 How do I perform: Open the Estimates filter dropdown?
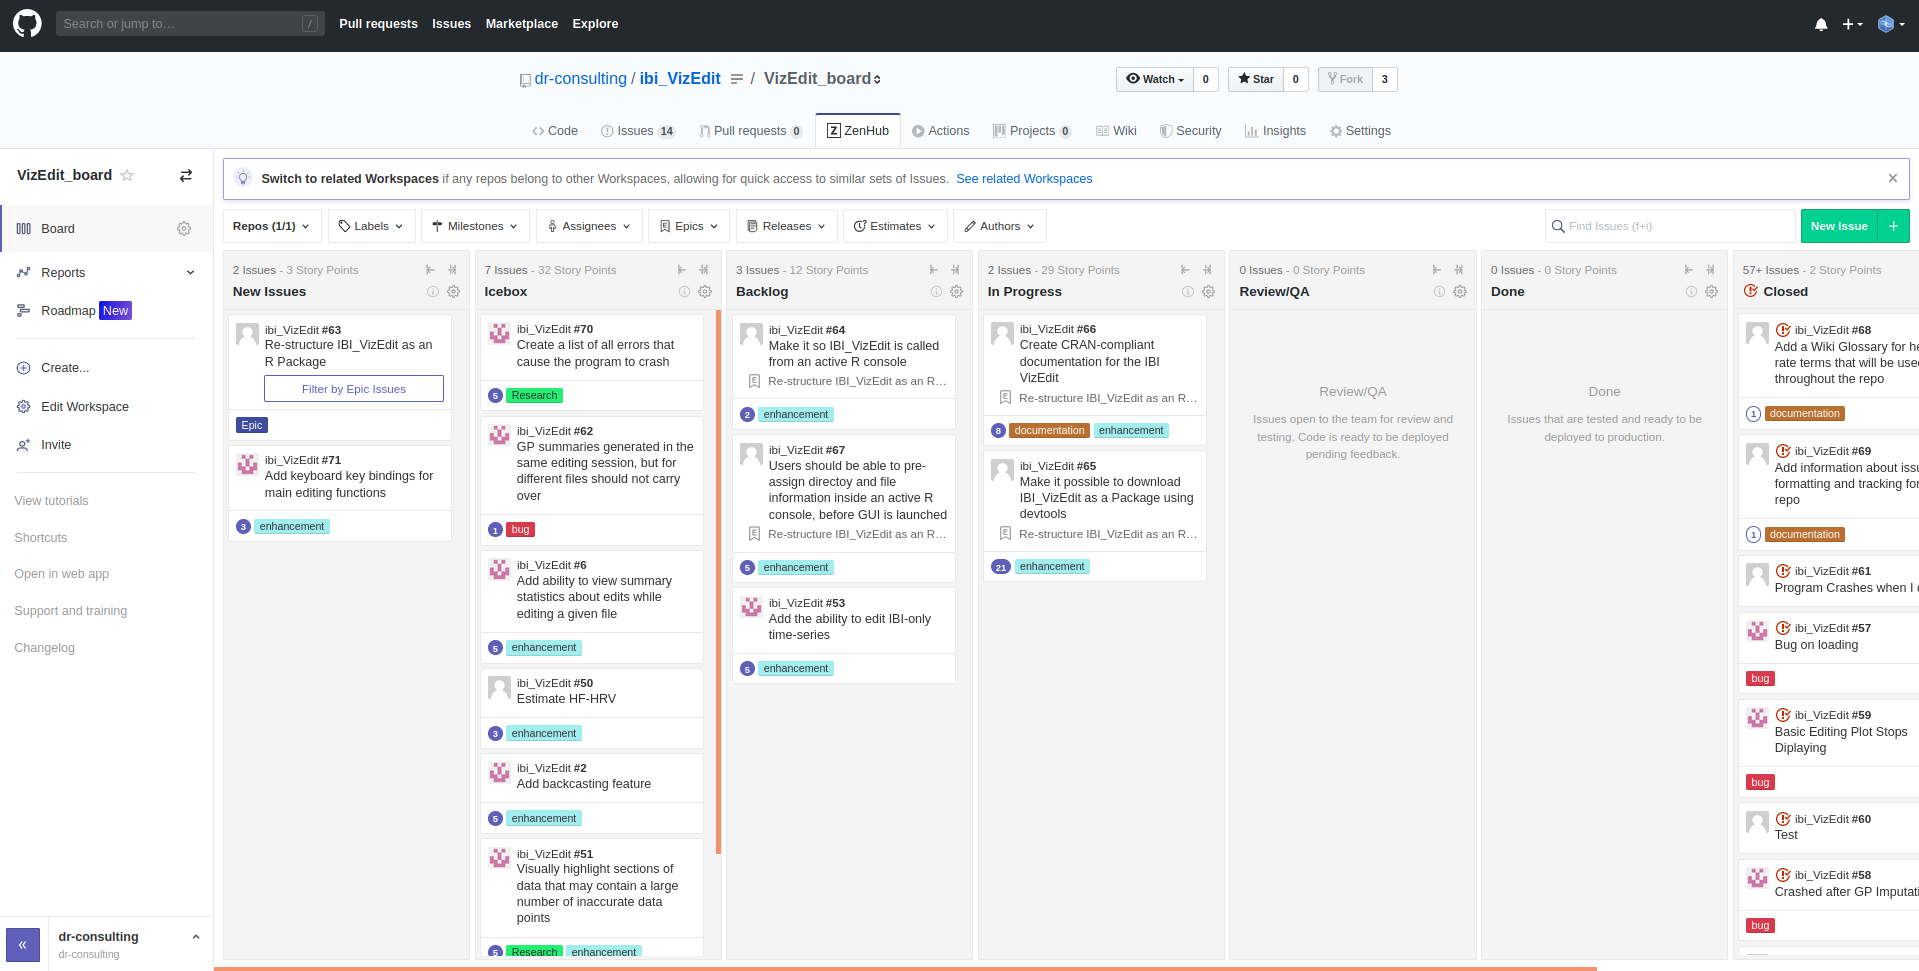pyautogui.click(x=895, y=226)
